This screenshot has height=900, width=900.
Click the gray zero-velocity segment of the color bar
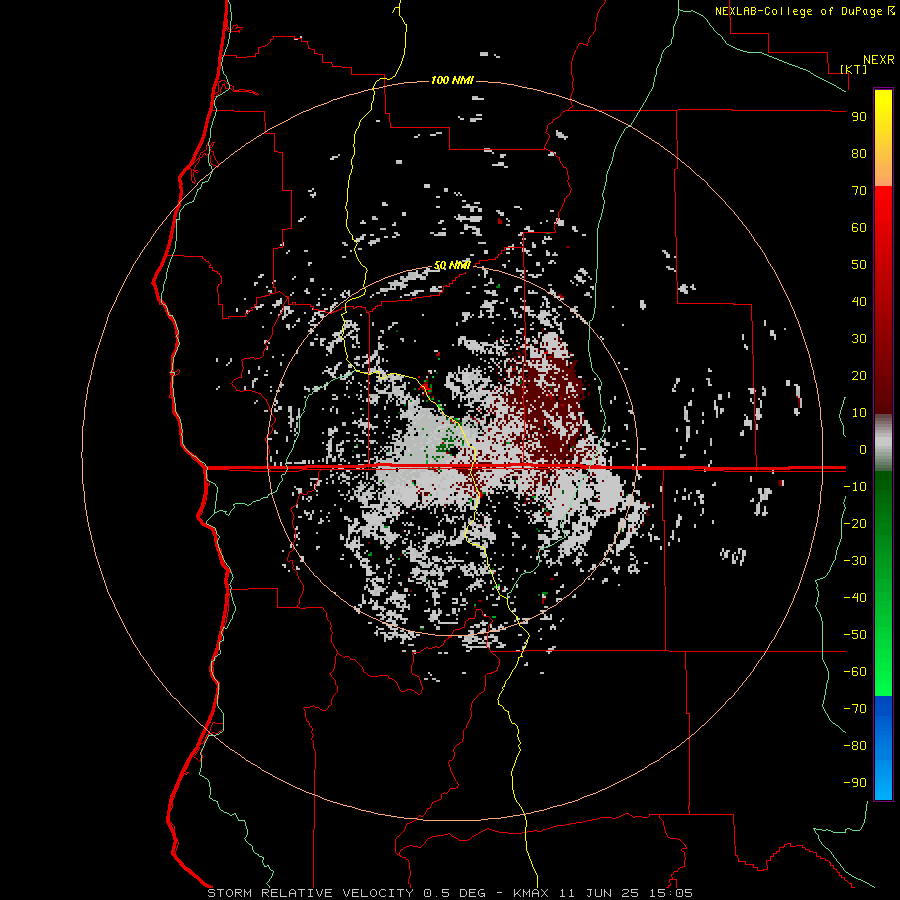[x=883, y=443]
